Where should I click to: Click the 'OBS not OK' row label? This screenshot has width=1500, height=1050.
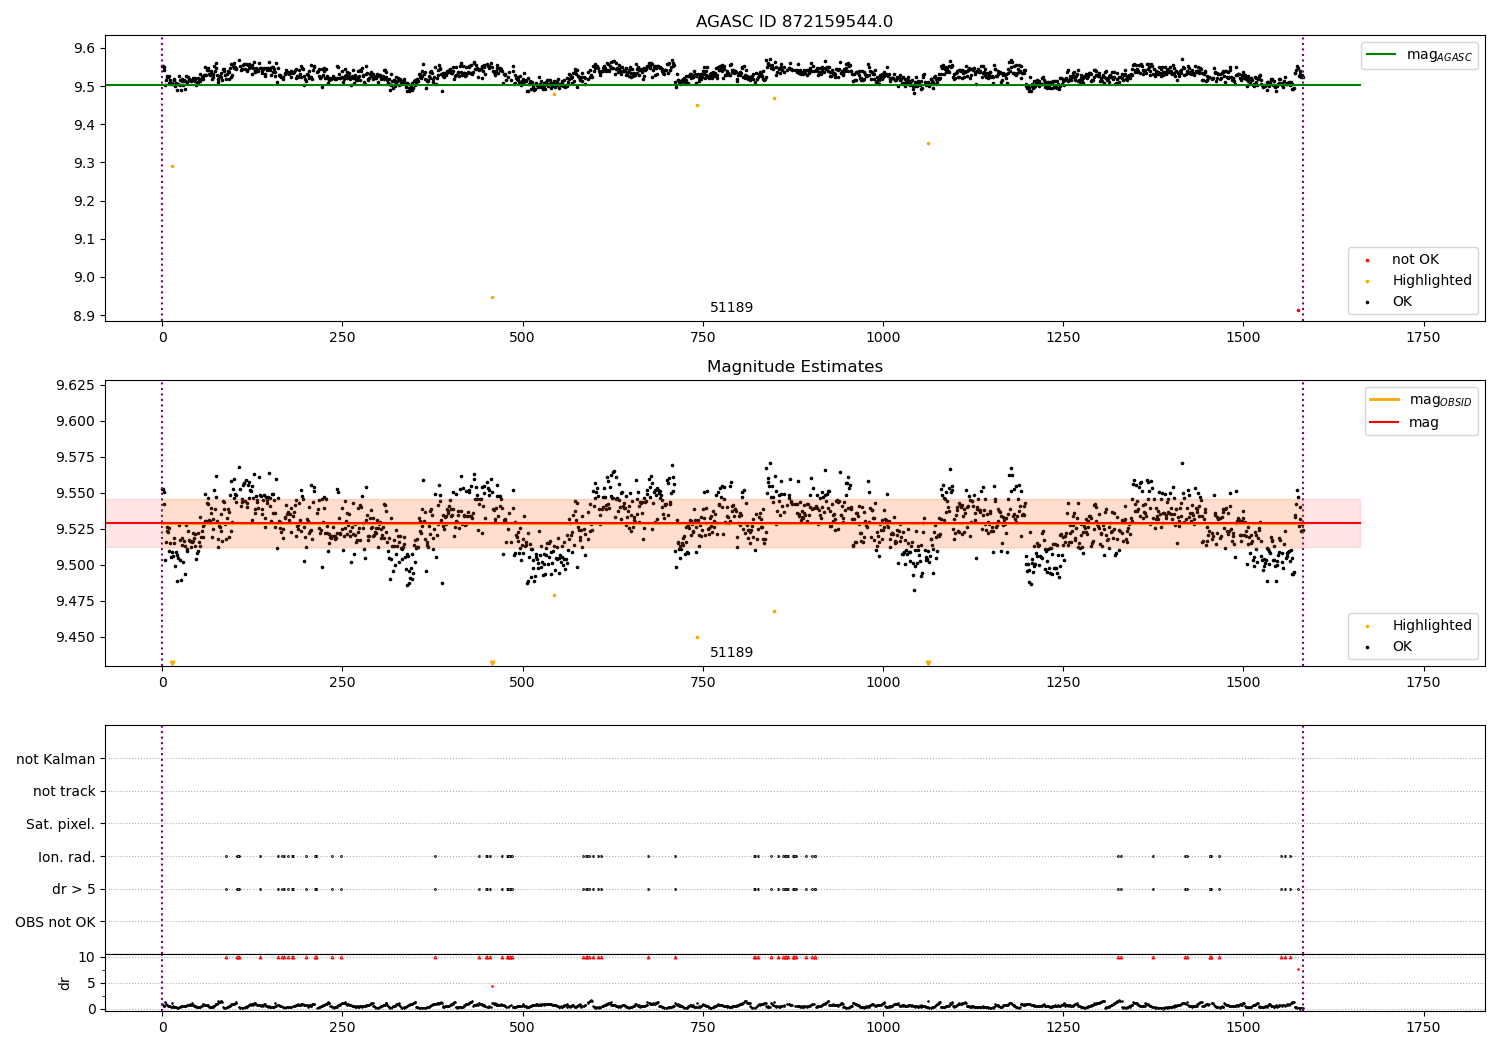coord(55,922)
